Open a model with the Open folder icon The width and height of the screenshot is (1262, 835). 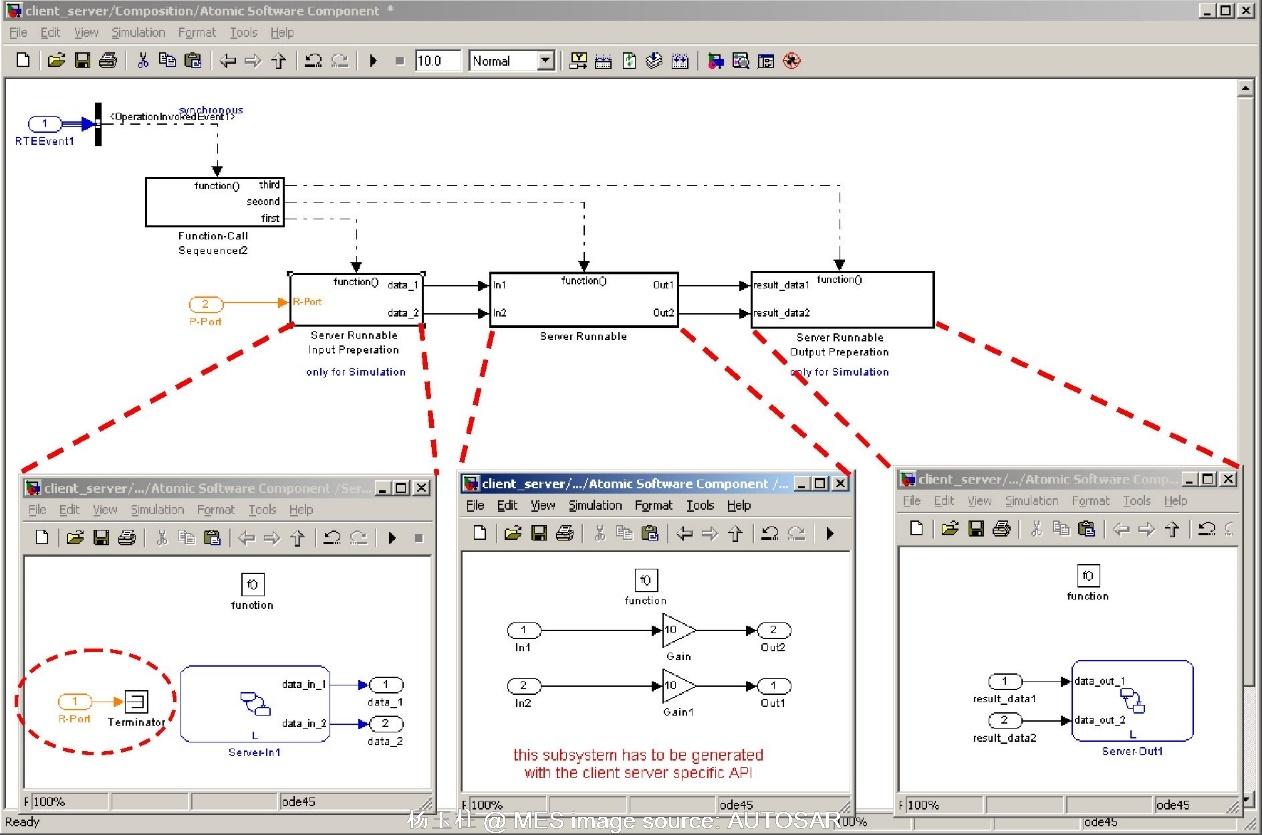point(56,60)
